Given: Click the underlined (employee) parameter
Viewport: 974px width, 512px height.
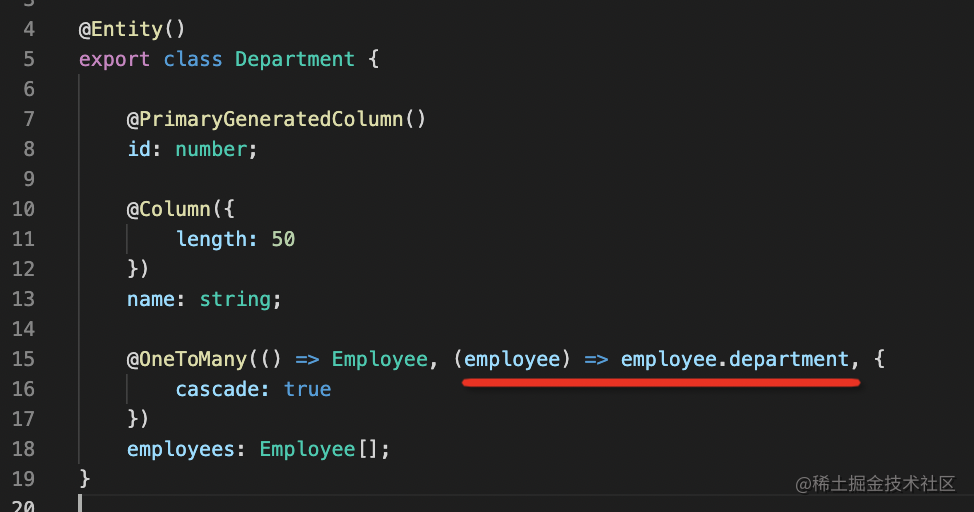Looking at the screenshot, I should [512, 359].
